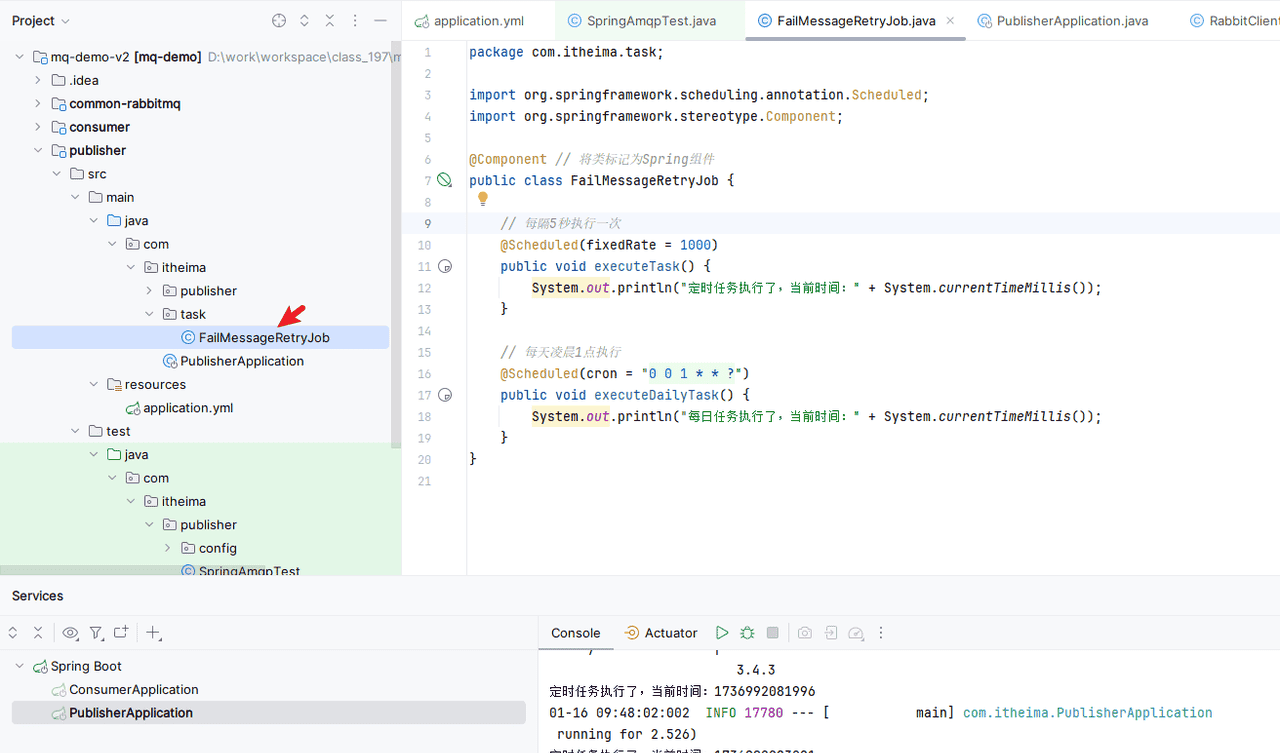Image resolution: width=1280 pixels, height=753 pixels.
Task: Select ConsumerApplication in Services tree
Action: [x=133, y=690]
